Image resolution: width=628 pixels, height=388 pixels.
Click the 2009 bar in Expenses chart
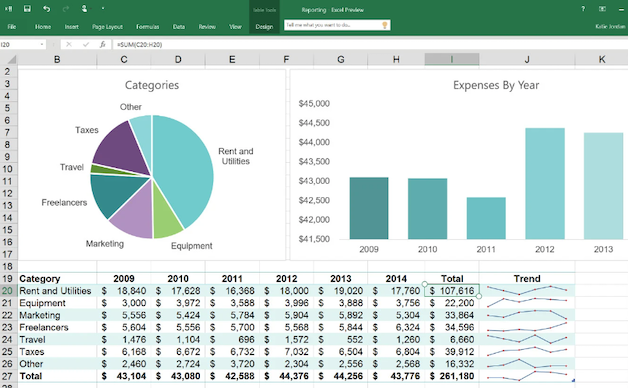tap(369, 208)
